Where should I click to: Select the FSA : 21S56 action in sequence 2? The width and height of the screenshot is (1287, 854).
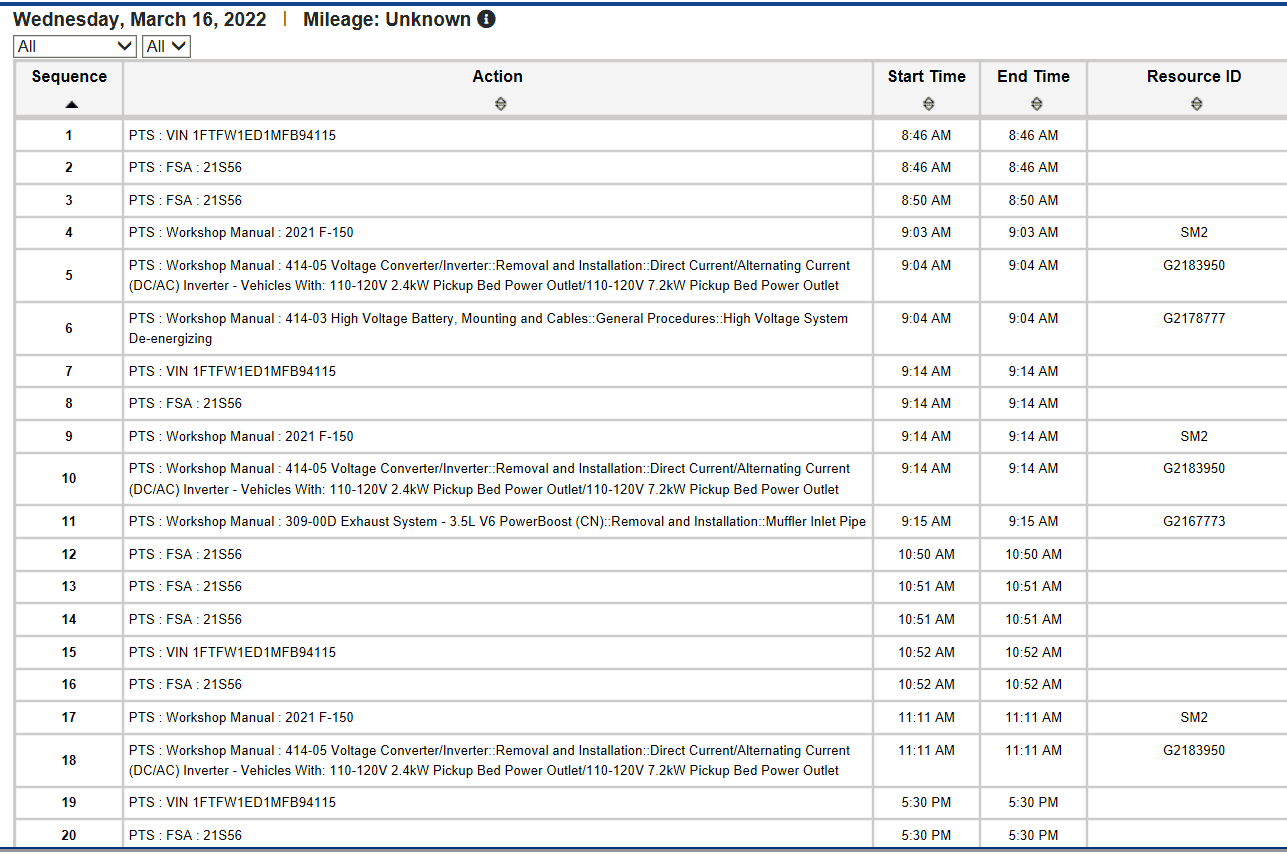(185, 167)
